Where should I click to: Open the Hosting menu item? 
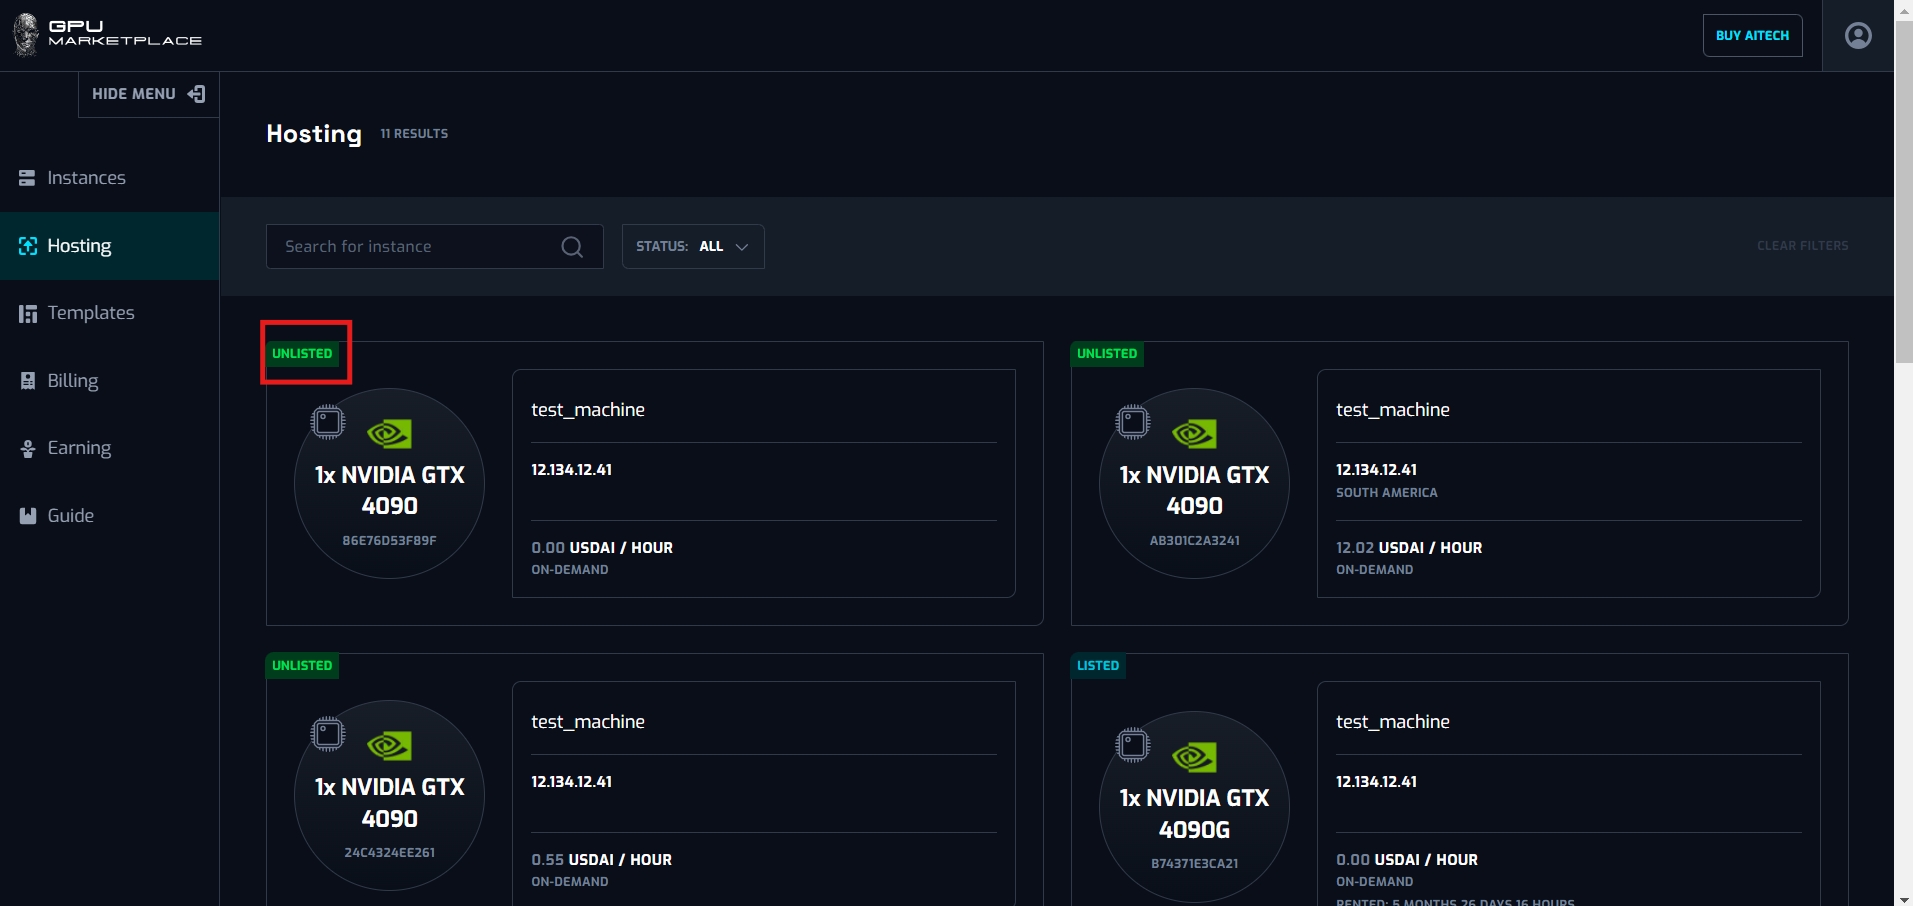[x=79, y=246]
